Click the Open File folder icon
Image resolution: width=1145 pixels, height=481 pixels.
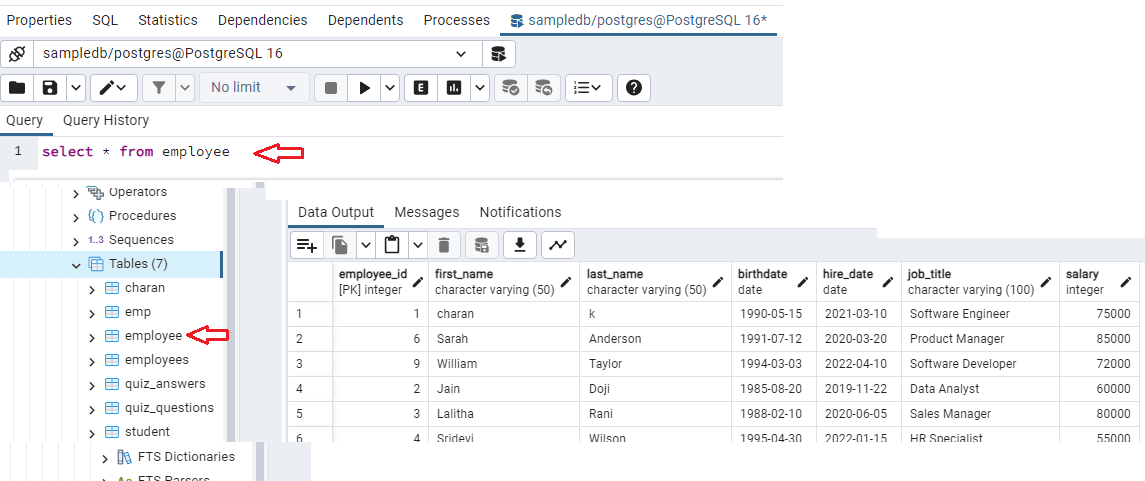pyautogui.click(x=17, y=88)
